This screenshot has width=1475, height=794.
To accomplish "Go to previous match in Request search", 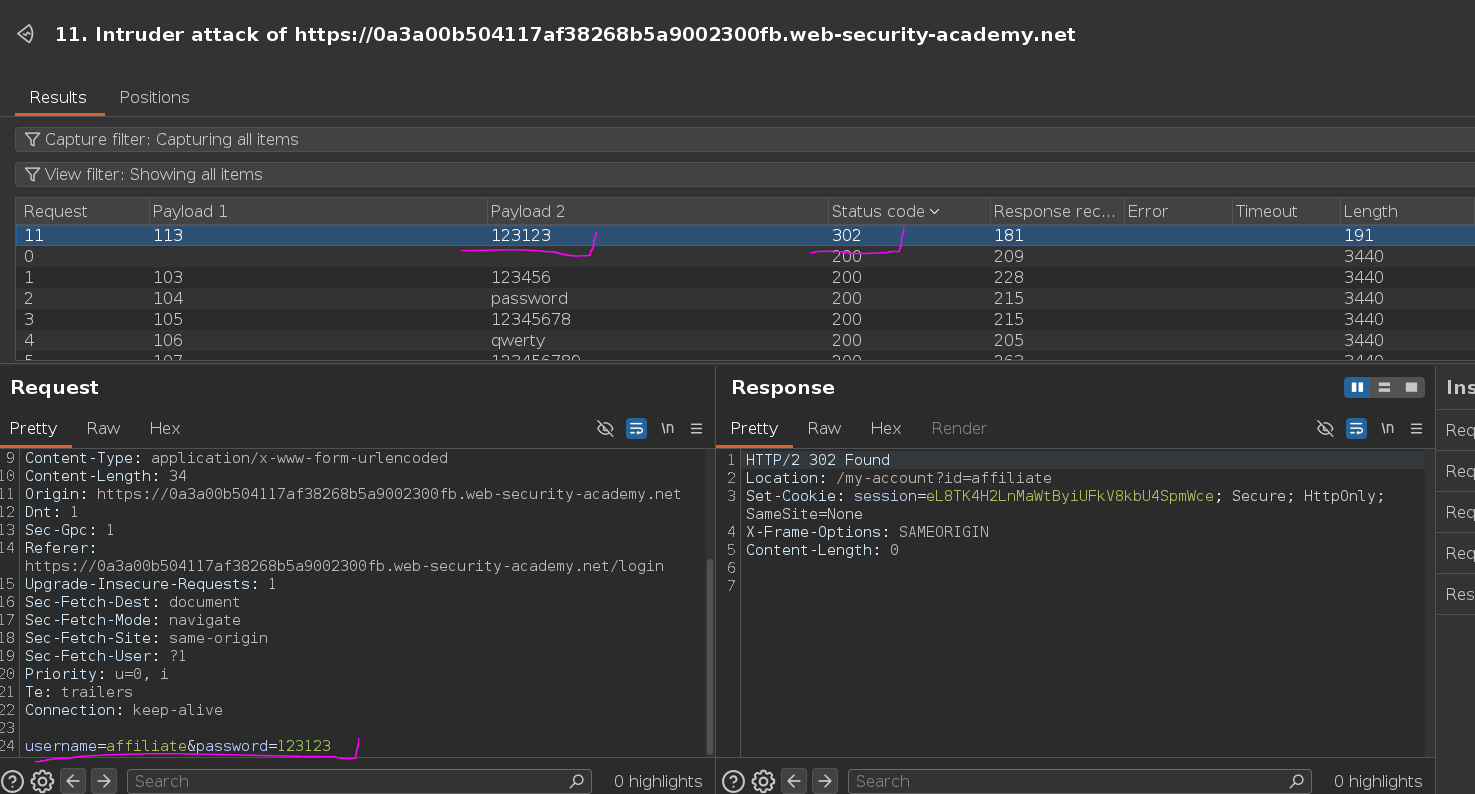I will point(73,781).
